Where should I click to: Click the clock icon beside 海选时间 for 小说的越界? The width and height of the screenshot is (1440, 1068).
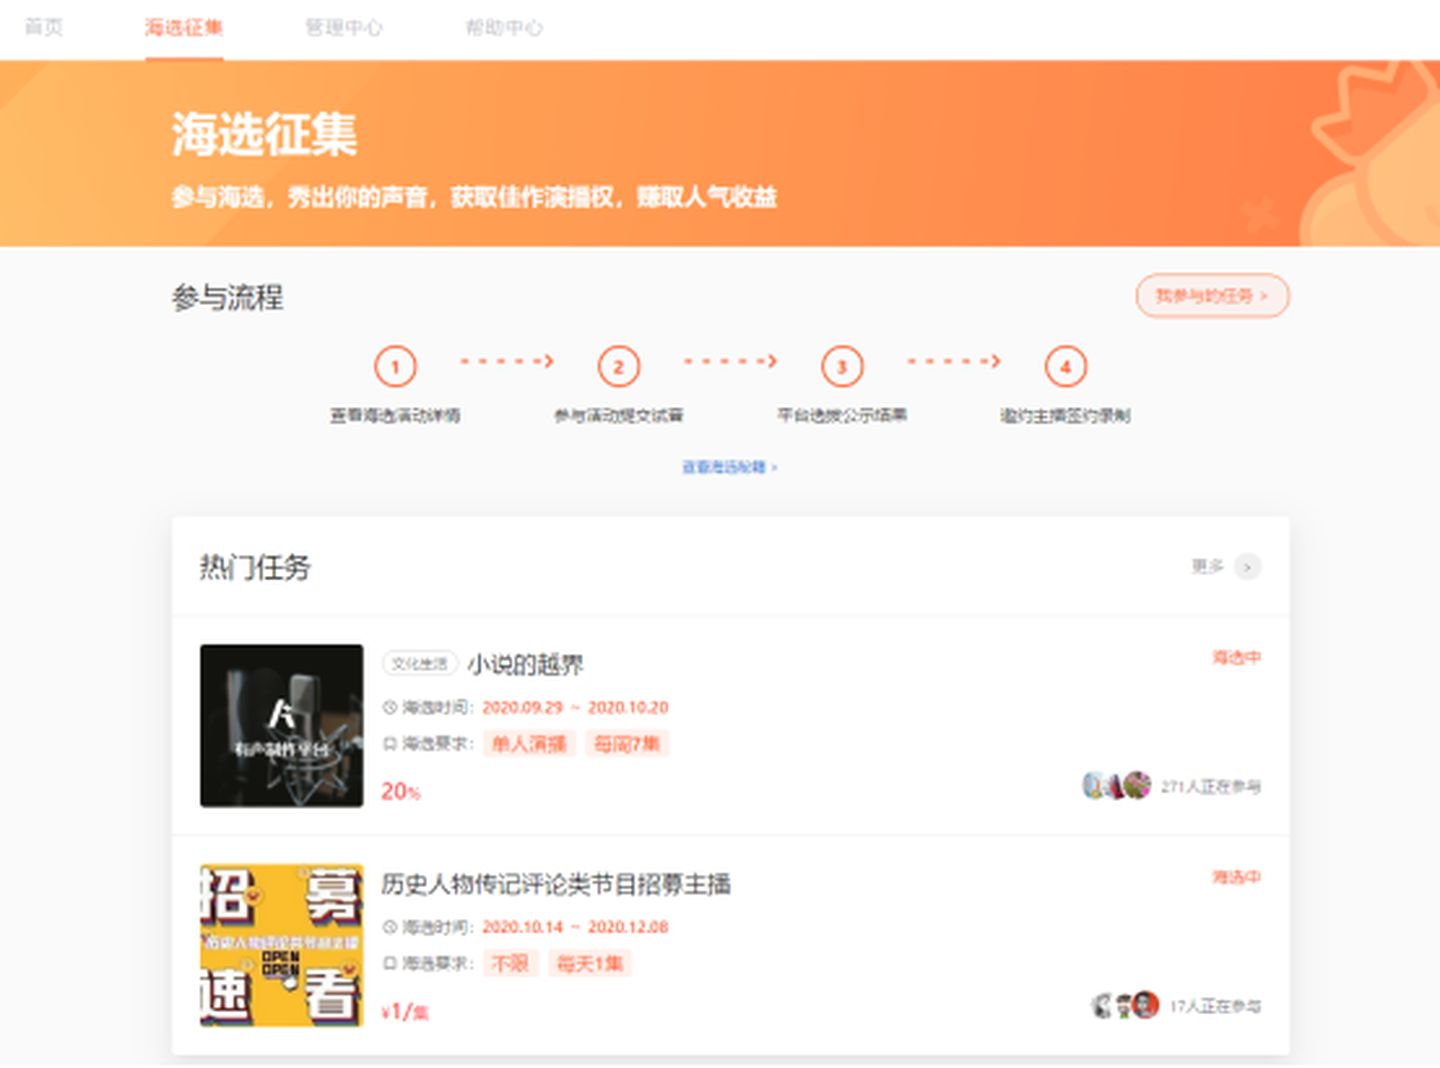pos(387,707)
